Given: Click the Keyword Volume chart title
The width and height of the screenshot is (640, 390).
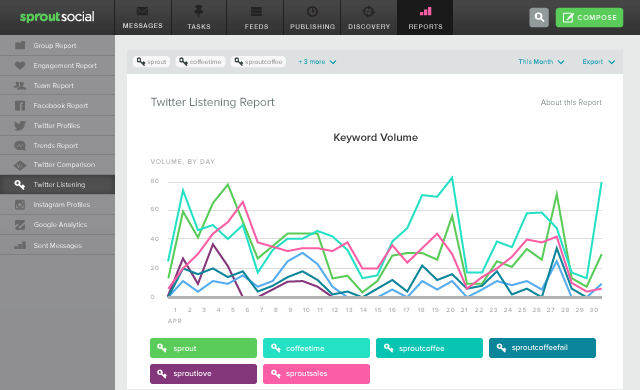Looking at the screenshot, I should pyautogui.click(x=376, y=137).
